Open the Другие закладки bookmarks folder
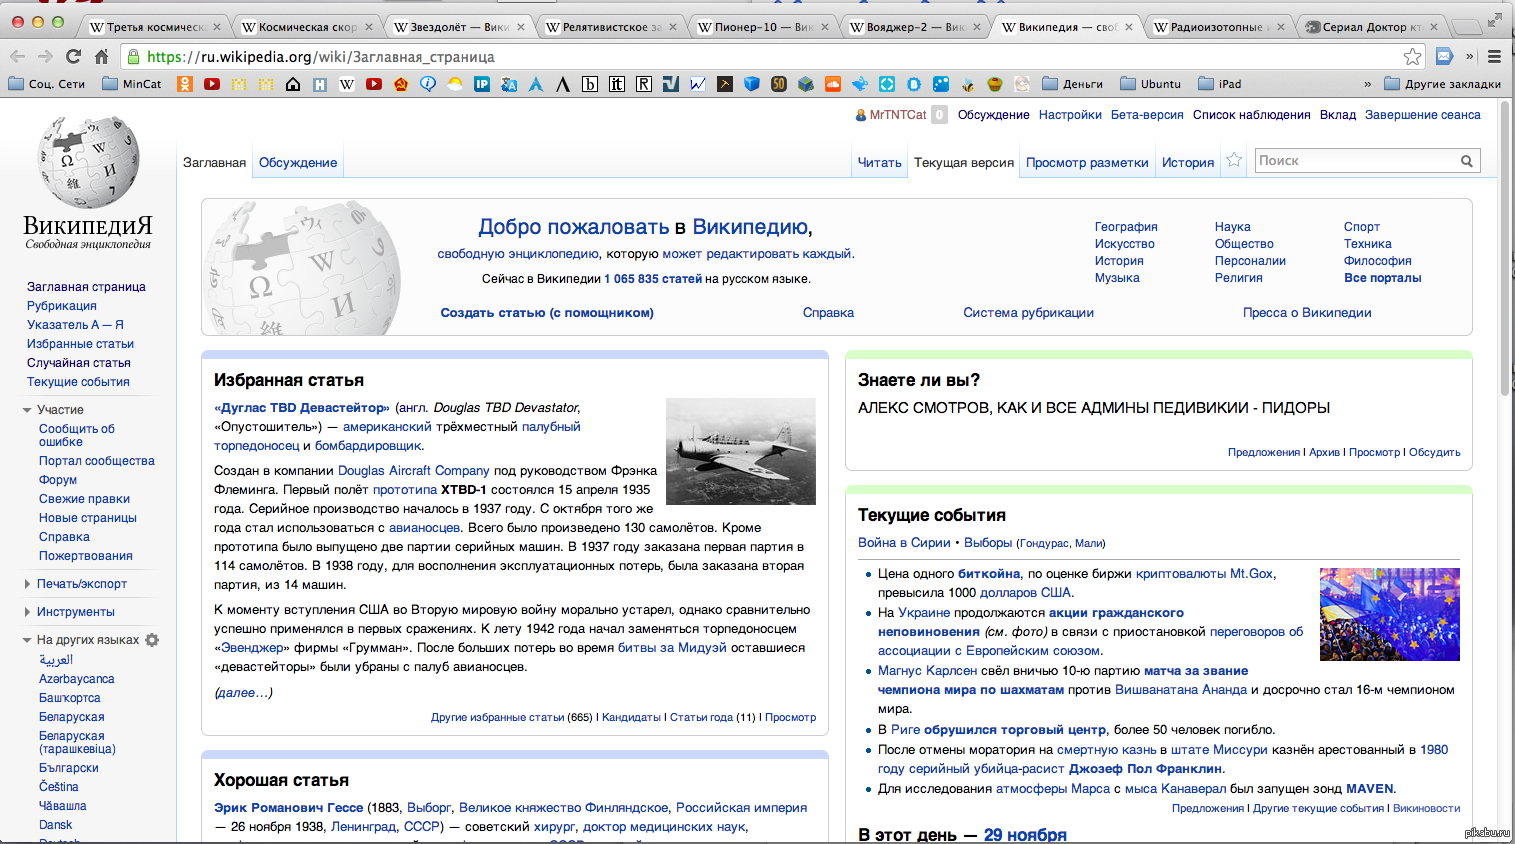Viewport: 1515px width, 844px height. pyautogui.click(x=1442, y=84)
